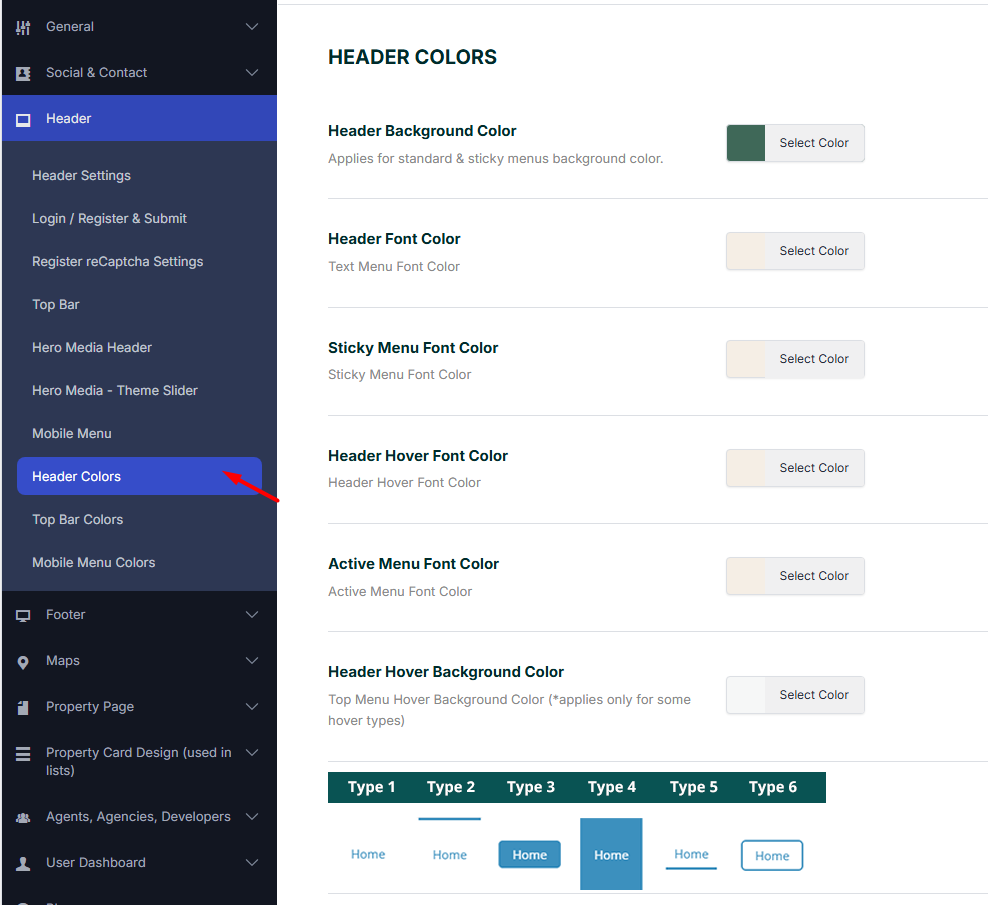Click the Maps location pin icon
This screenshot has height=905, width=988.
[23, 662]
